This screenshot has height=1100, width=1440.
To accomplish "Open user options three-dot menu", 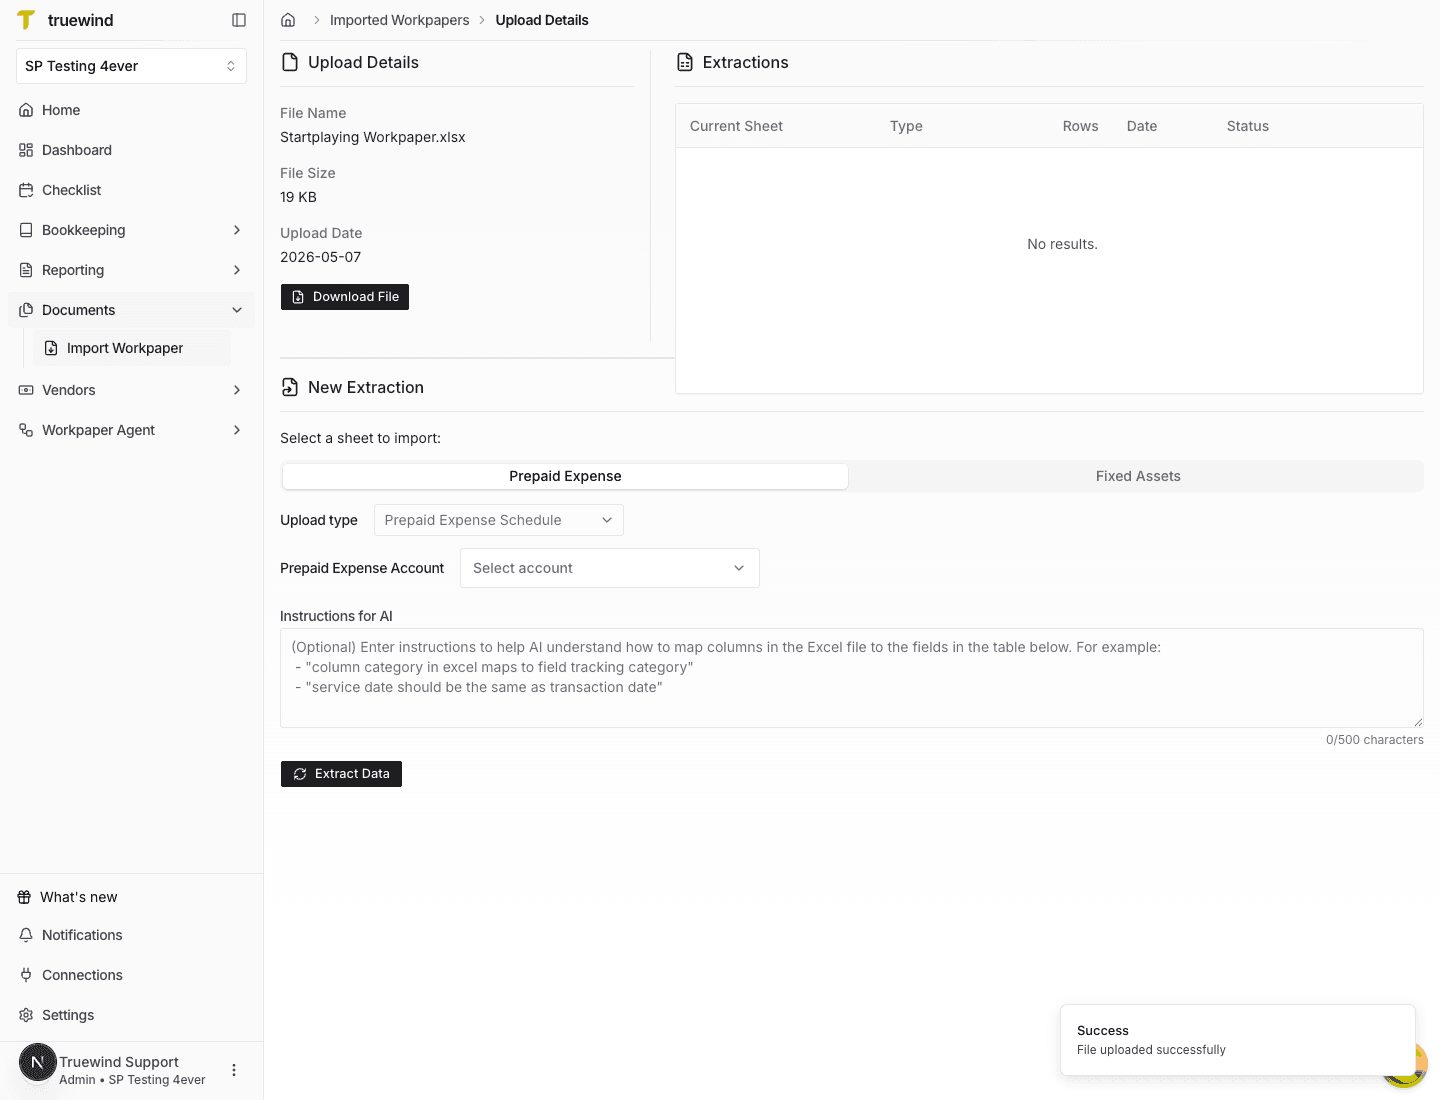I will 234,1070.
